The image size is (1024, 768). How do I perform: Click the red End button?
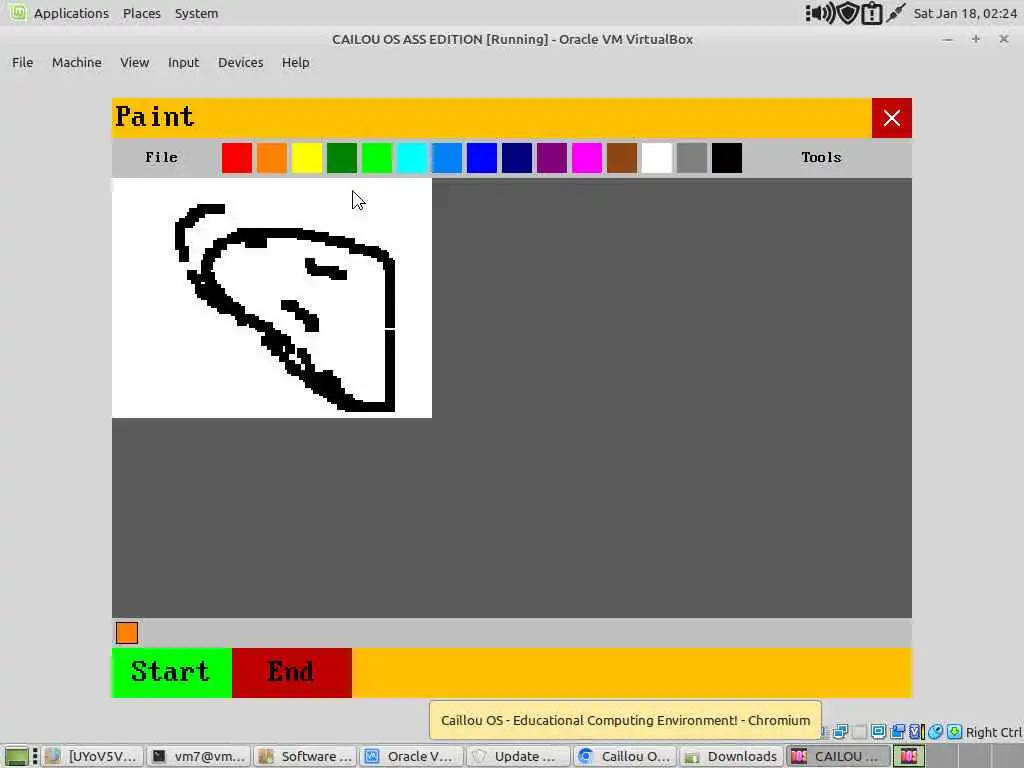tap(292, 673)
